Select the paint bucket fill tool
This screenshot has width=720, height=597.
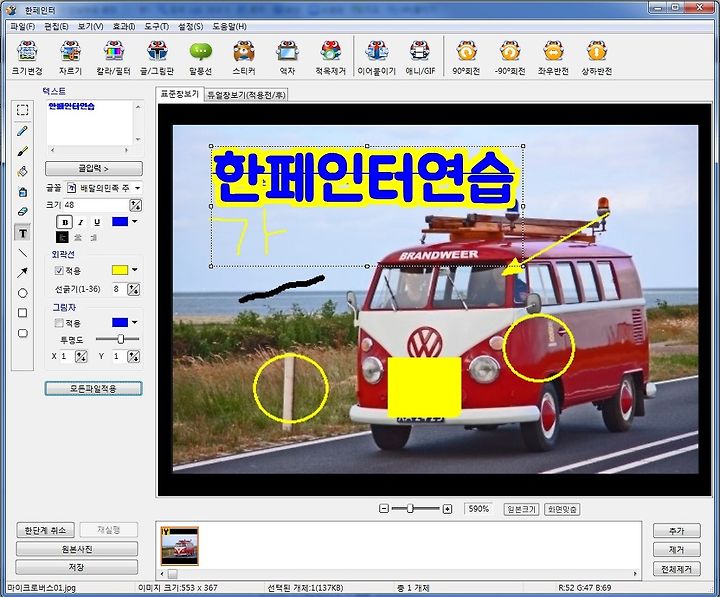(22, 171)
